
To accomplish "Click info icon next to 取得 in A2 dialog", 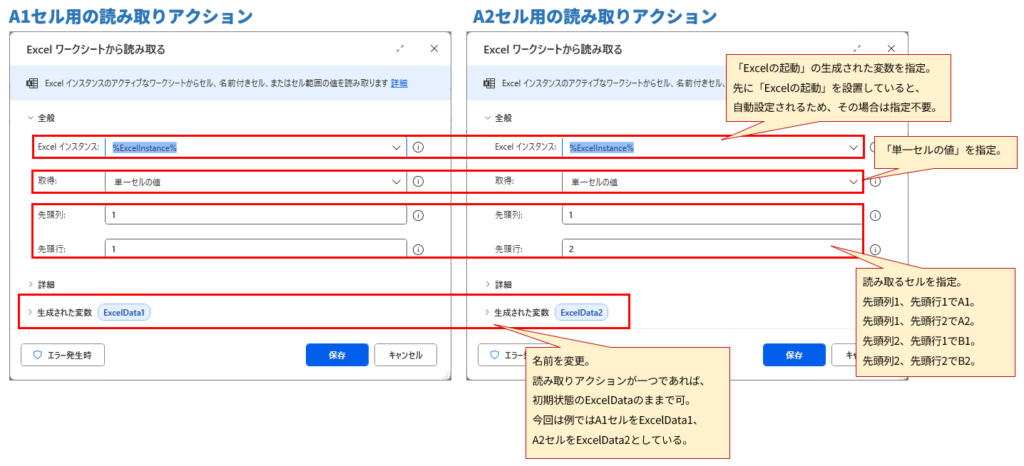I will (876, 182).
